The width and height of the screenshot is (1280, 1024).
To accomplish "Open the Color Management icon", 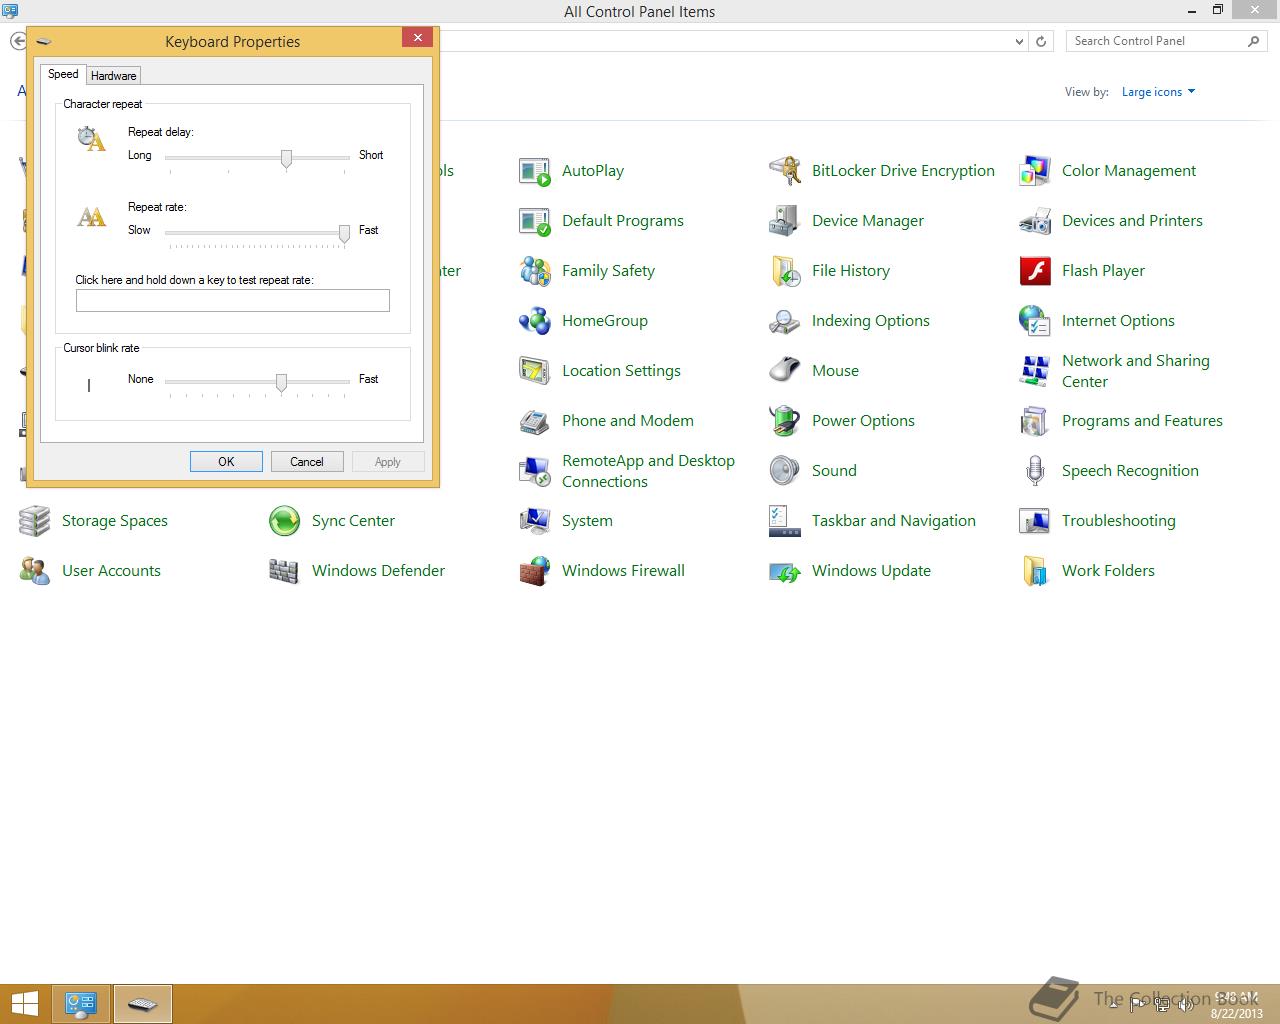I will [1035, 171].
